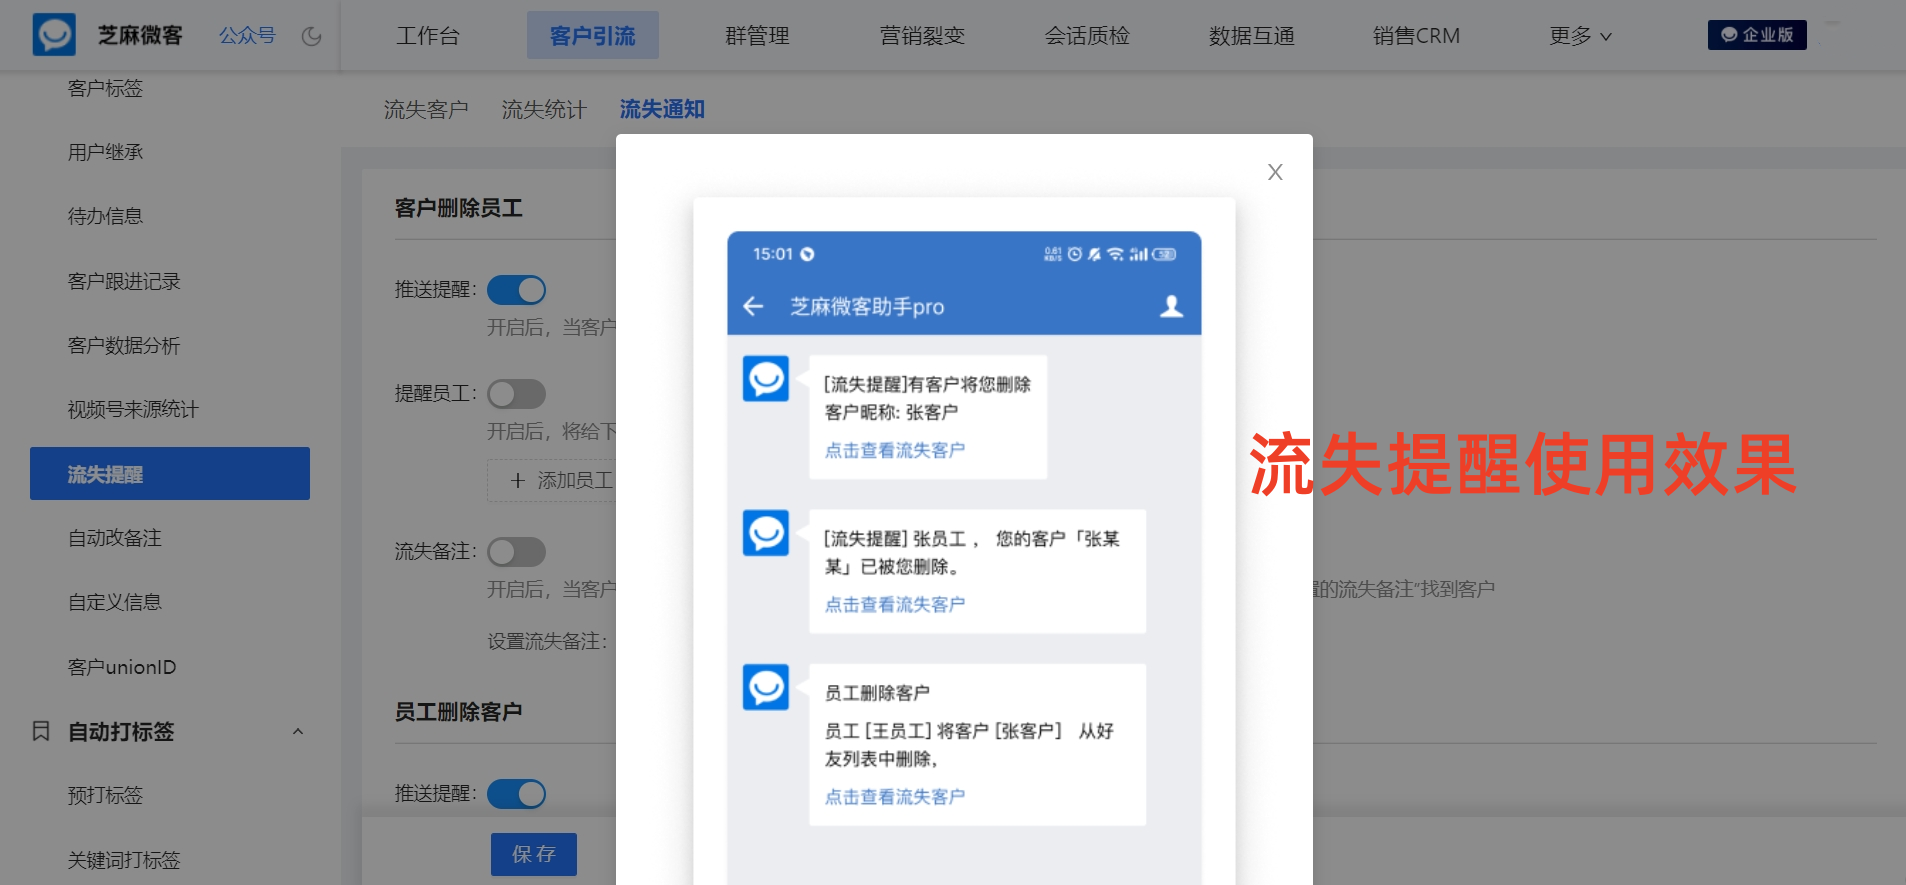This screenshot has width=1906, height=885.
Task: Enable the 流失备注 switch
Action: pos(516,552)
